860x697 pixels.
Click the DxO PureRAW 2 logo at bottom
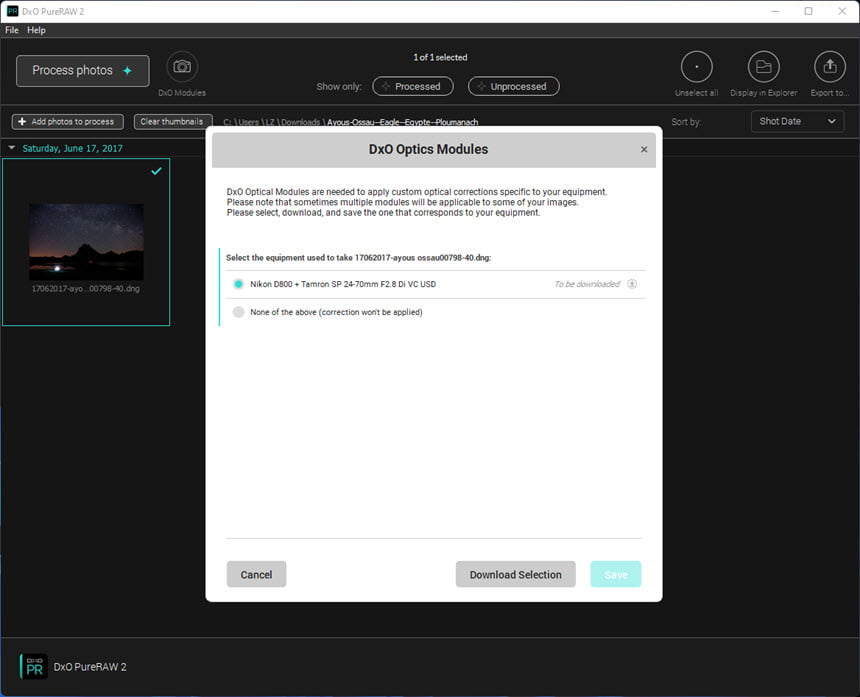coord(34,667)
